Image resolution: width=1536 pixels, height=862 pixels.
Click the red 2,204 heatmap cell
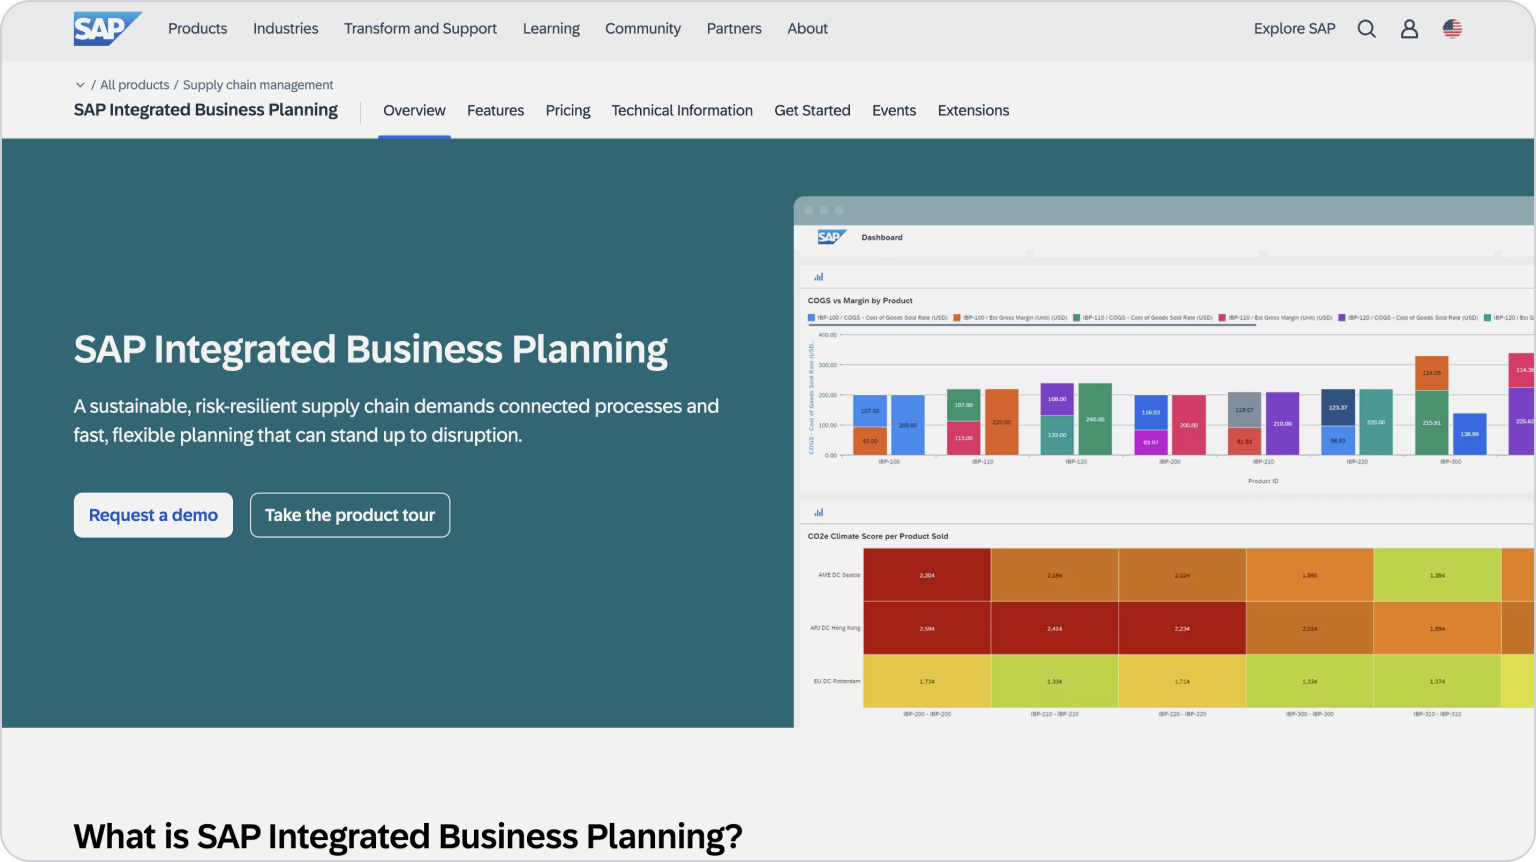point(927,575)
